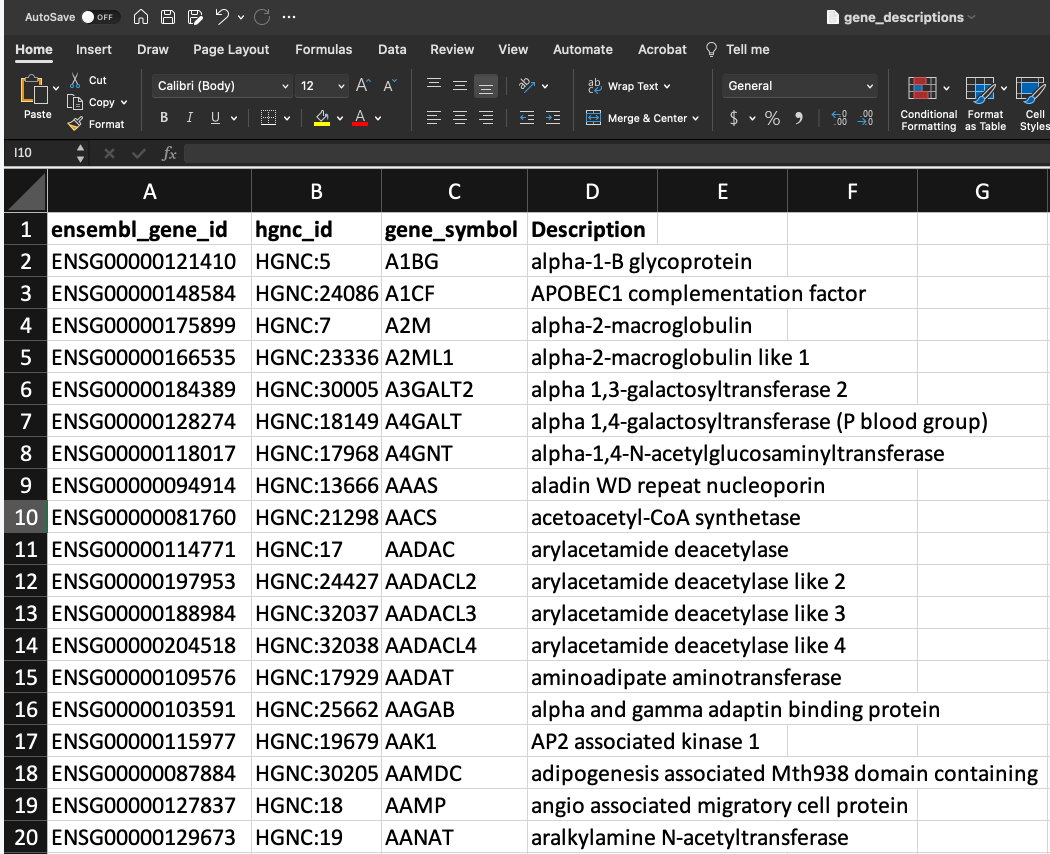Click the Undo arrow icon
This screenshot has width=1050, height=854.
(x=222, y=17)
